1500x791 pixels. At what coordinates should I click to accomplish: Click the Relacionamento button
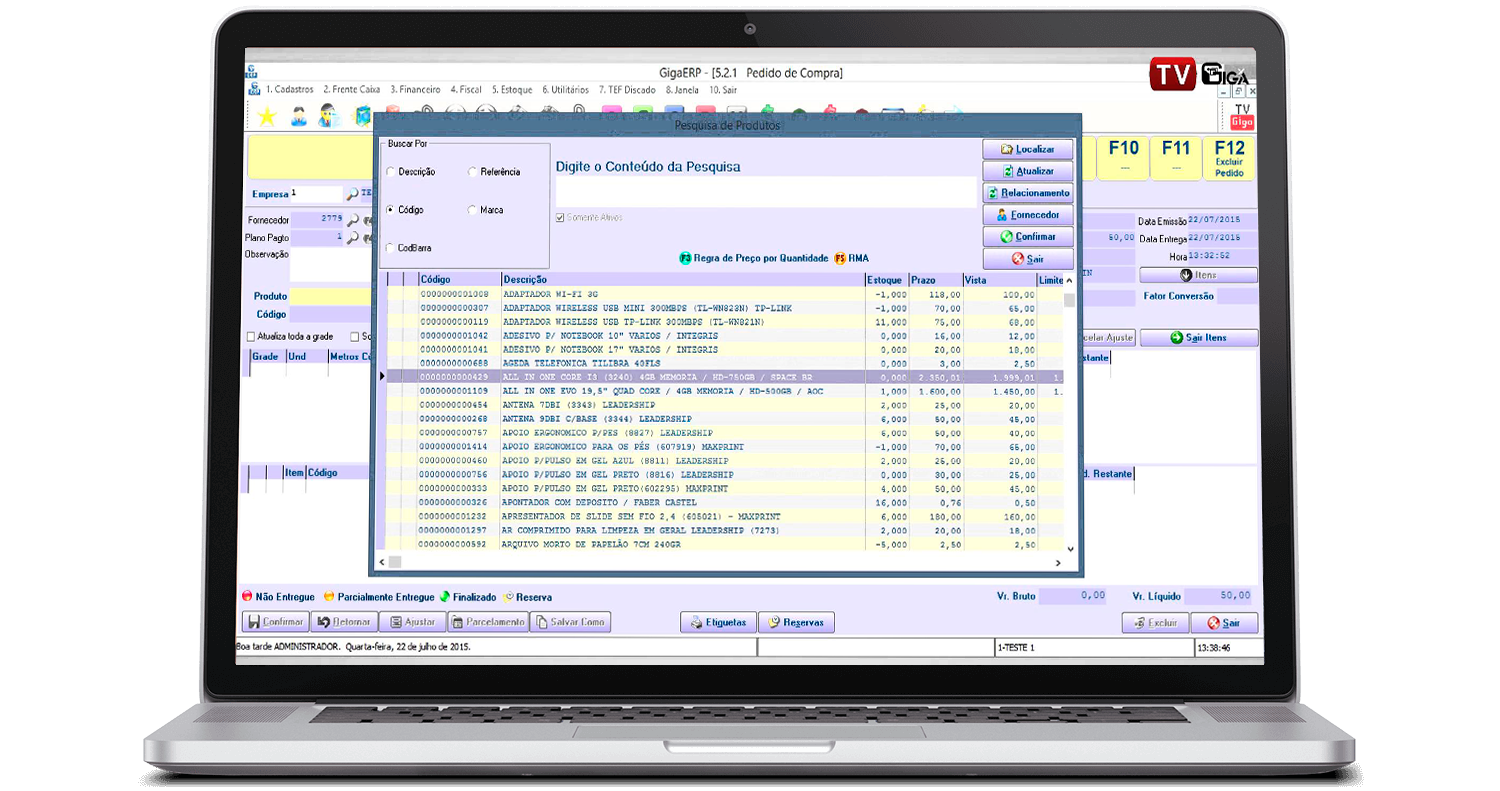(1028, 193)
